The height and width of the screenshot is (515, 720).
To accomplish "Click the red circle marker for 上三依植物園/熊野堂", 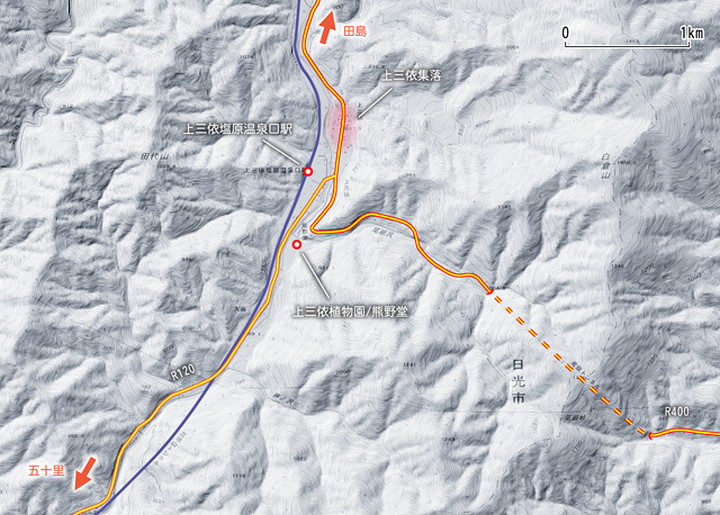I will 297,245.
